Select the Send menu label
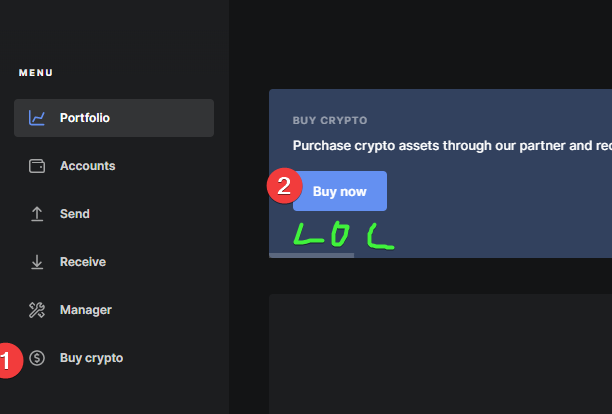Screen dimensions: 612x414 pos(75,214)
